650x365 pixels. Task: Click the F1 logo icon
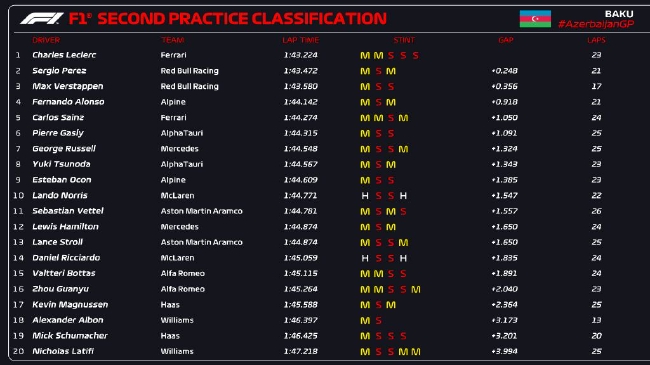(41, 18)
